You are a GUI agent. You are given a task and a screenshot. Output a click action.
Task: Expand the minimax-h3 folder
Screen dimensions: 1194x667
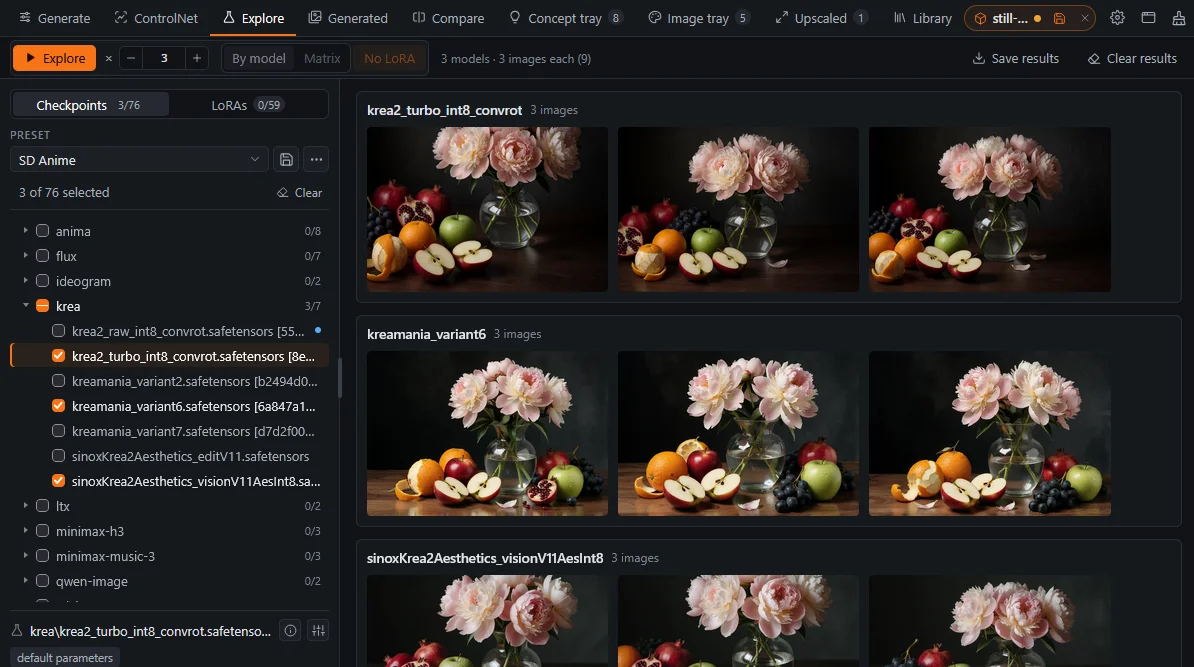coord(26,531)
